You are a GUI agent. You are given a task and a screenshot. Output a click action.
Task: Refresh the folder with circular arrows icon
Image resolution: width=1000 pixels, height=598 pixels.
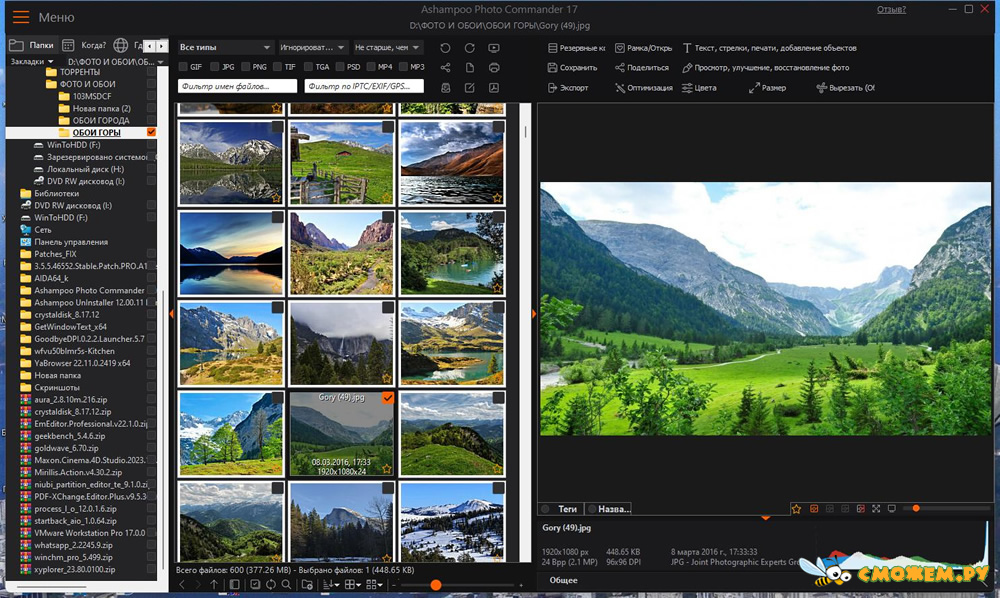click(x=270, y=584)
